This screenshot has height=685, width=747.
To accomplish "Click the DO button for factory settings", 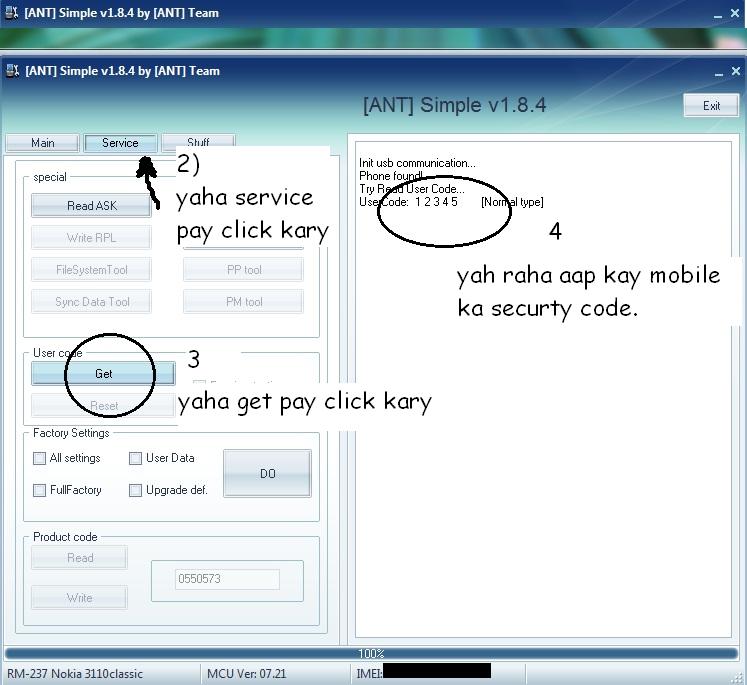I will (x=267, y=473).
